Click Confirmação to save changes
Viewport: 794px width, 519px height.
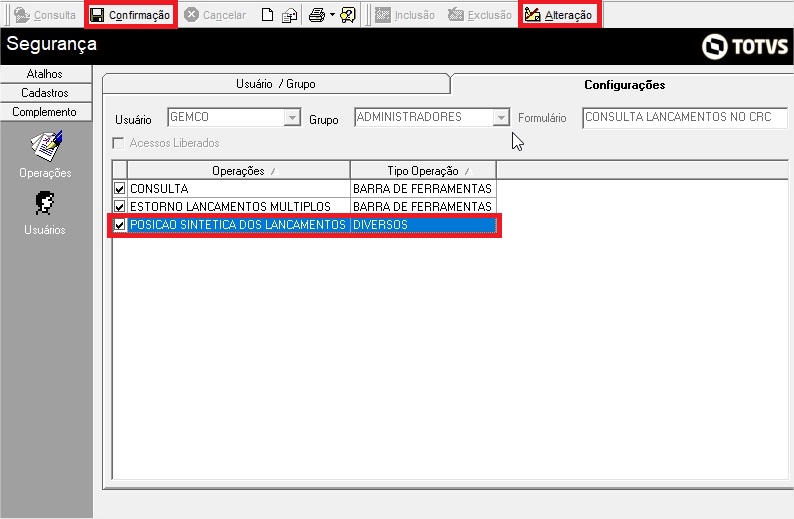click(x=131, y=15)
